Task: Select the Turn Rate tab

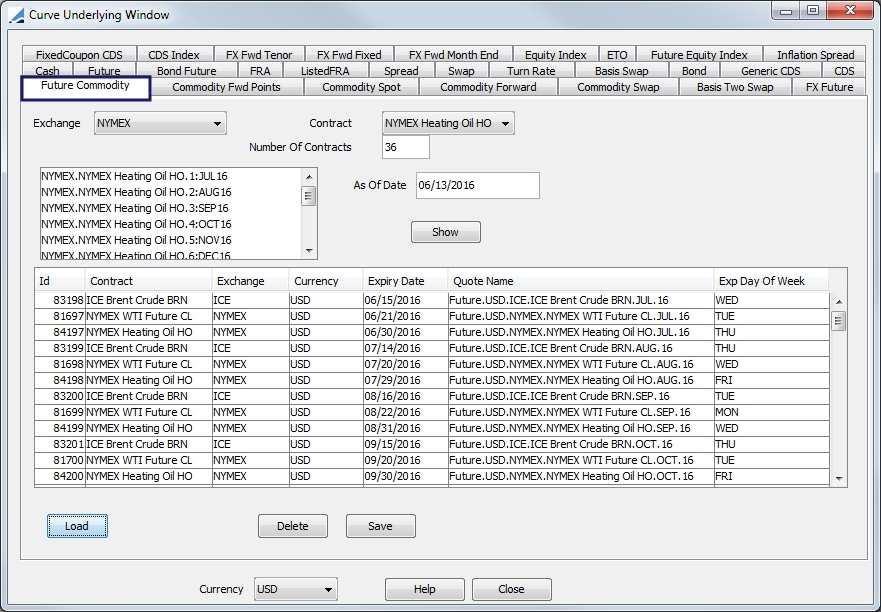Action: click(531, 71)
